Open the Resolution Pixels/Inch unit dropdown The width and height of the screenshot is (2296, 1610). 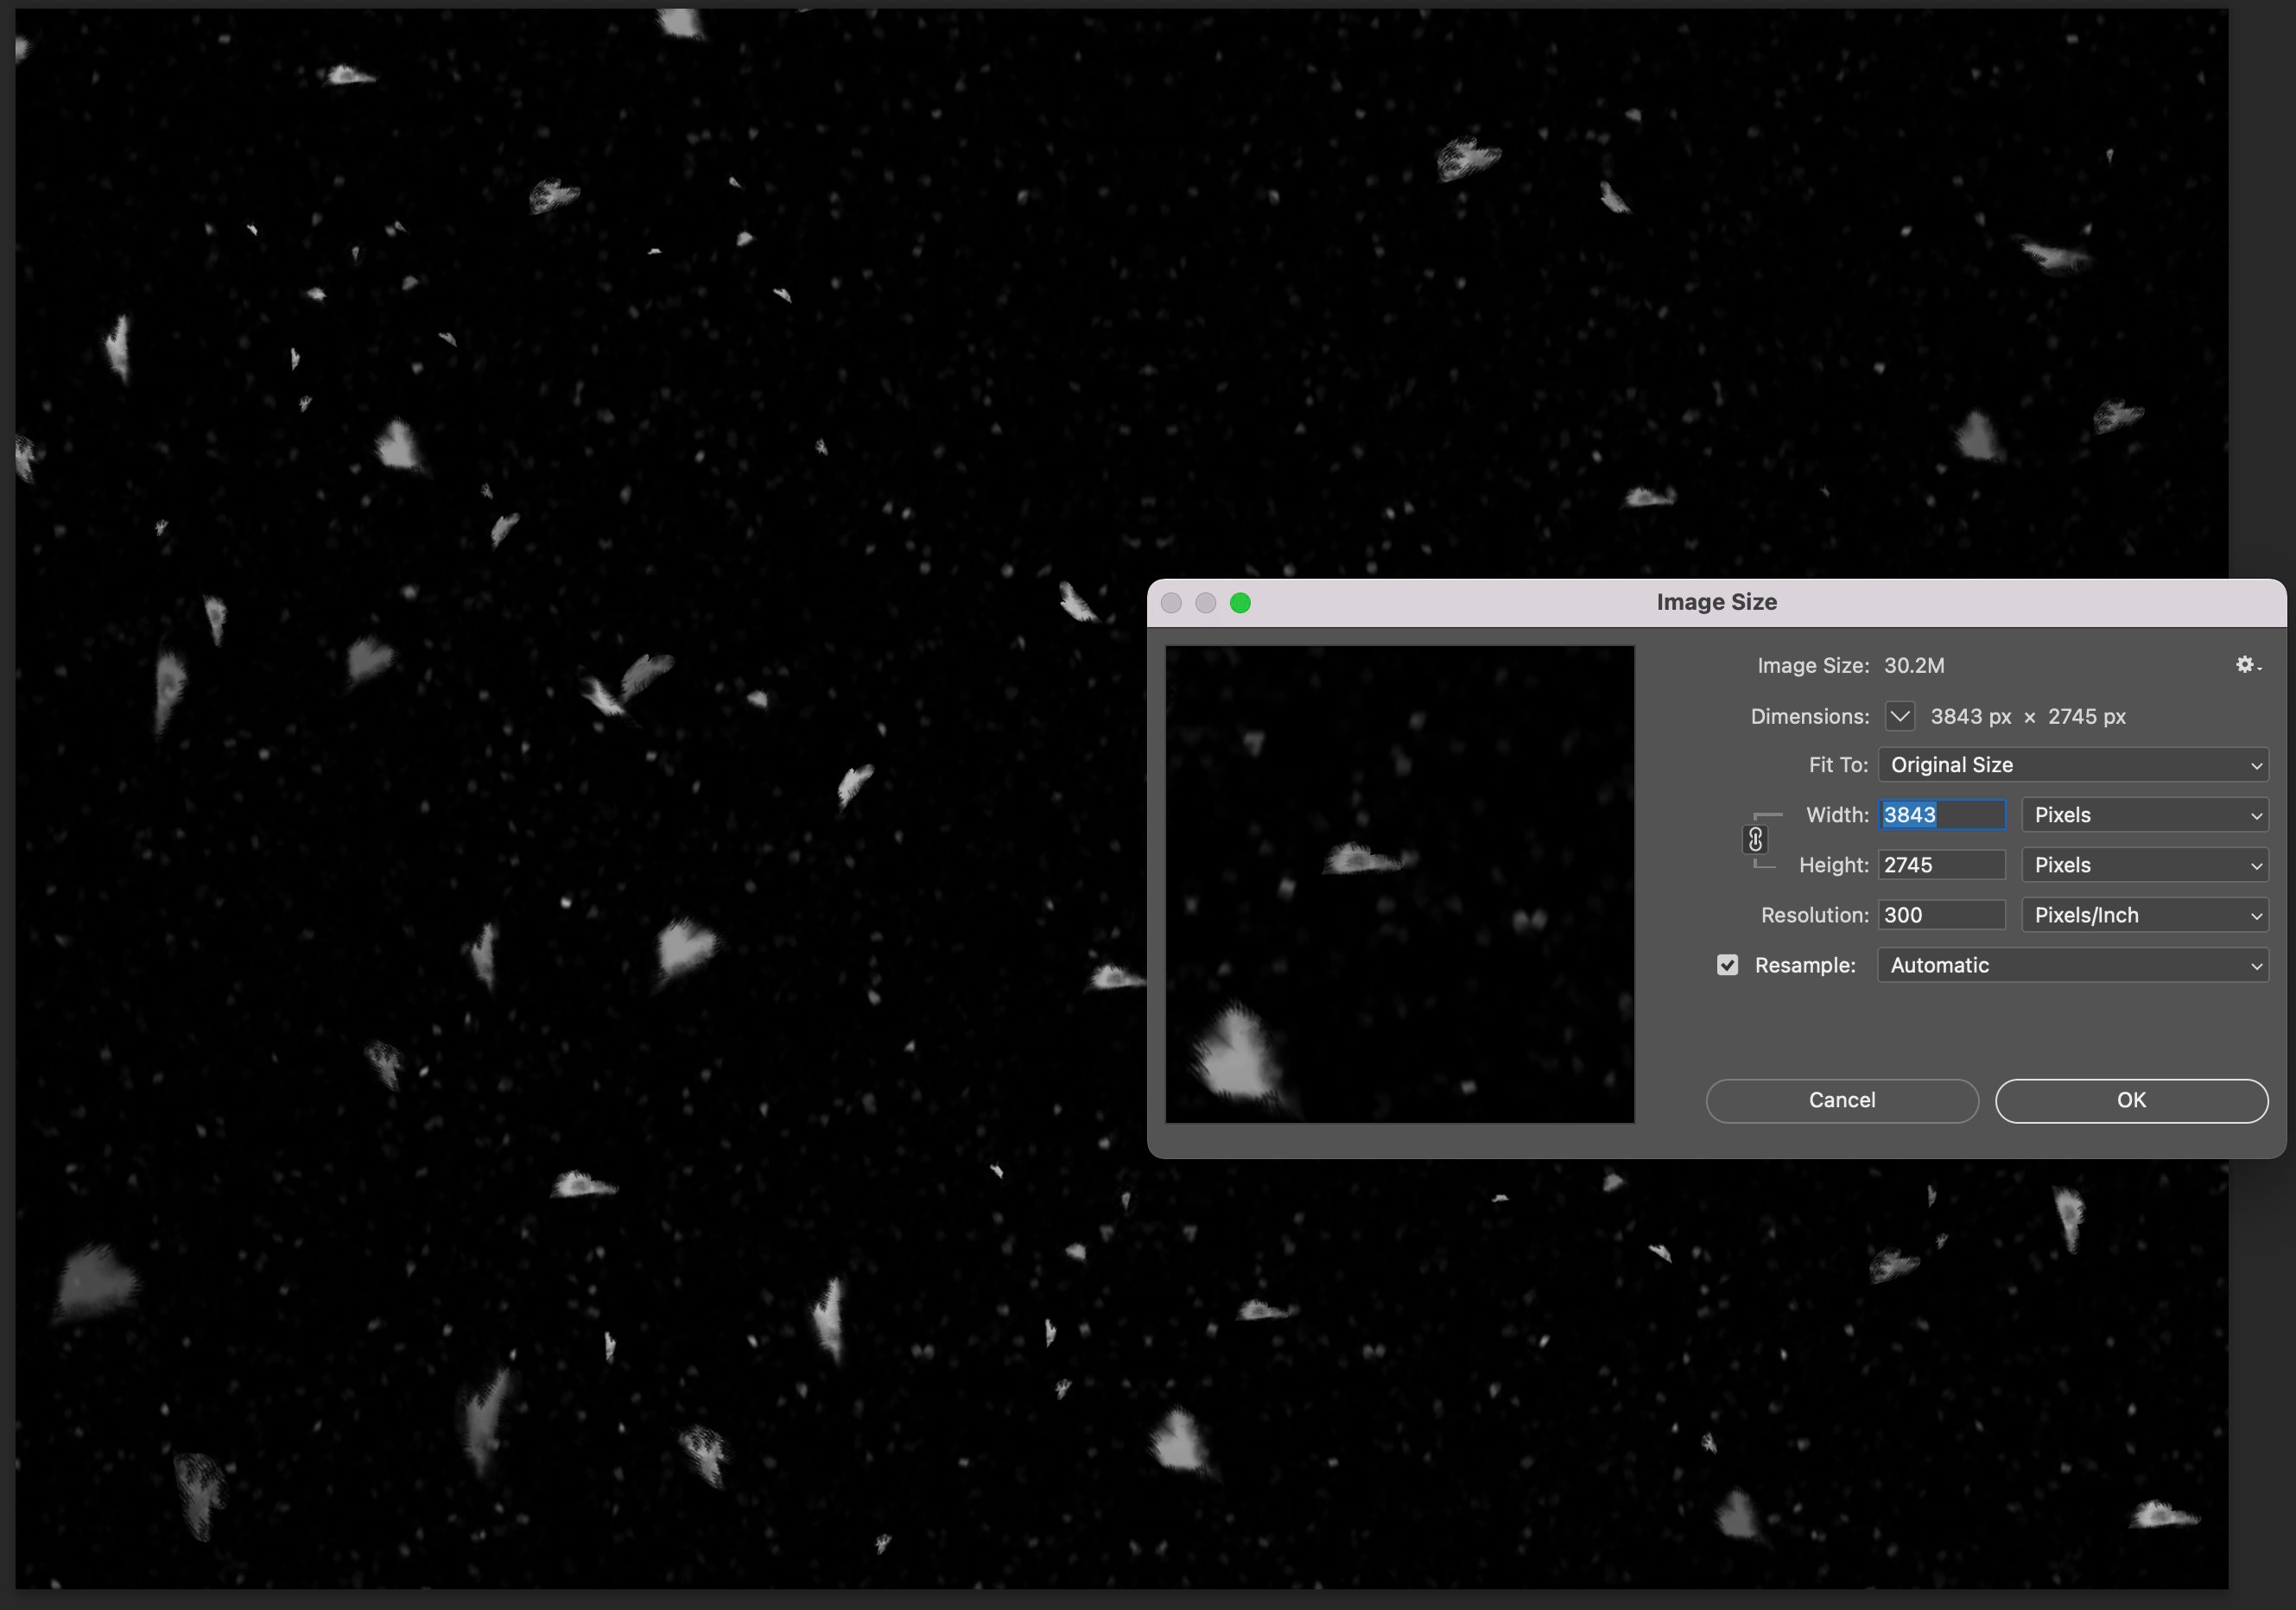(2144, 914)
